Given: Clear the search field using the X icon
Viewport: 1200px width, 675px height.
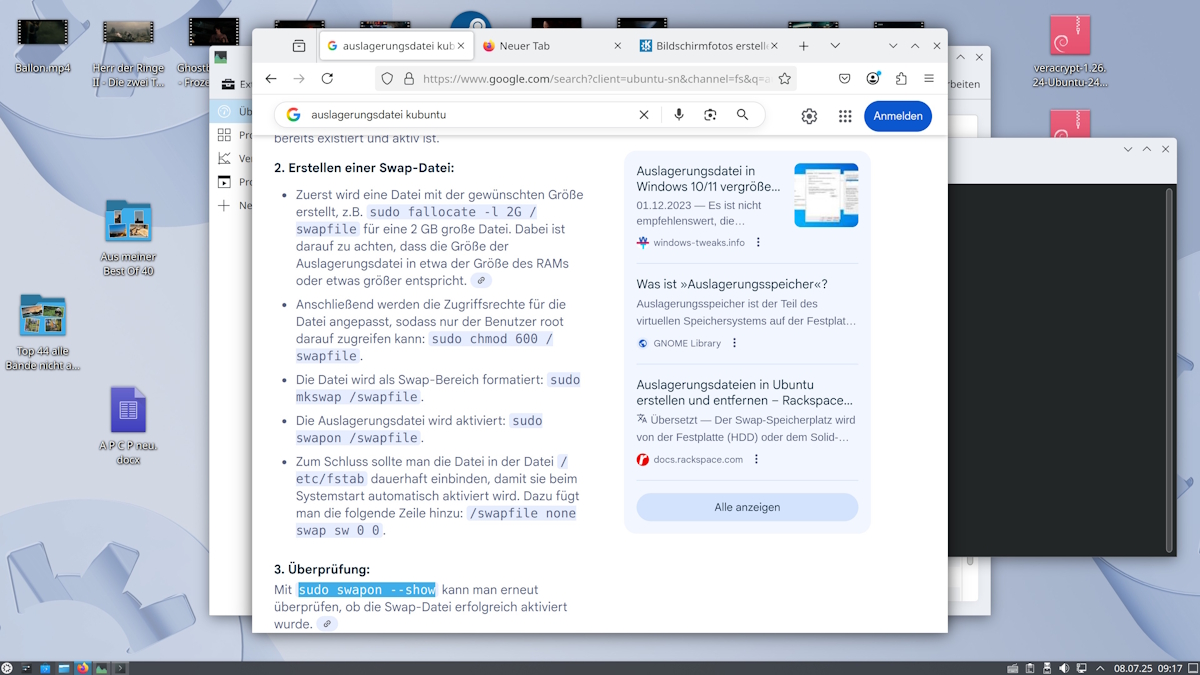Looking at the screenshot, I should coord(643,115).
